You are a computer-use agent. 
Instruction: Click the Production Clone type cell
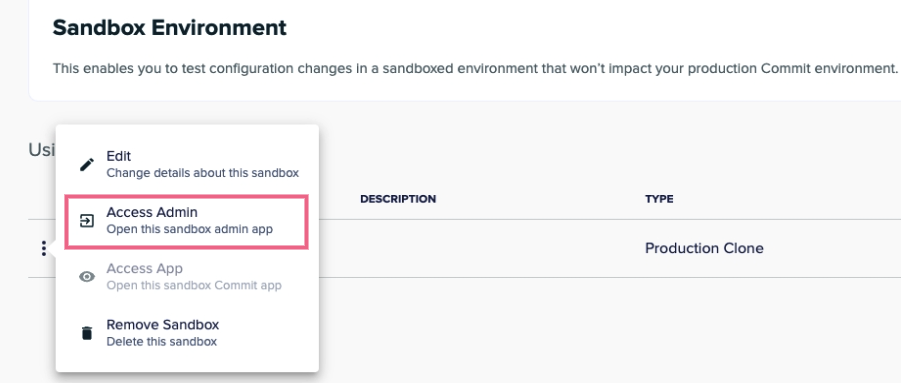click(704, 249)
